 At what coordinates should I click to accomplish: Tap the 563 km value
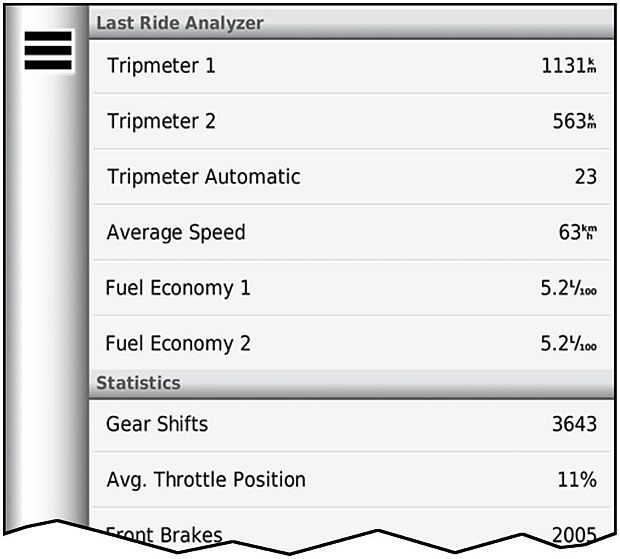573,122
